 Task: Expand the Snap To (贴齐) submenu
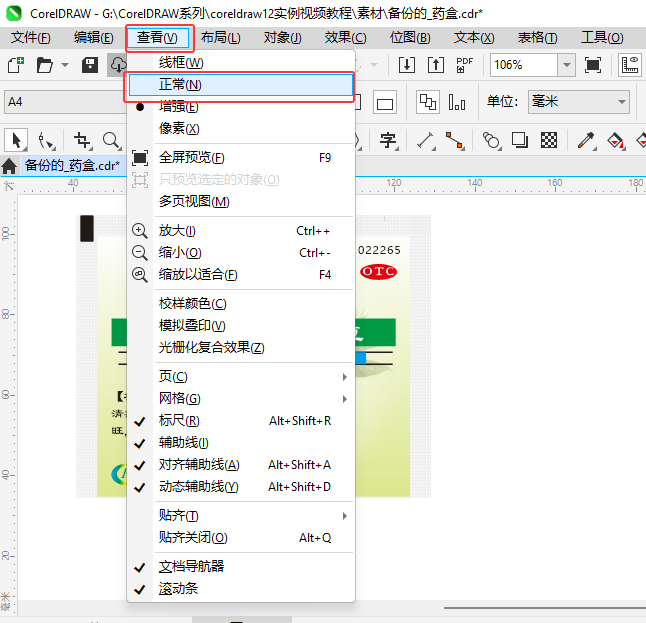[241, 515]
